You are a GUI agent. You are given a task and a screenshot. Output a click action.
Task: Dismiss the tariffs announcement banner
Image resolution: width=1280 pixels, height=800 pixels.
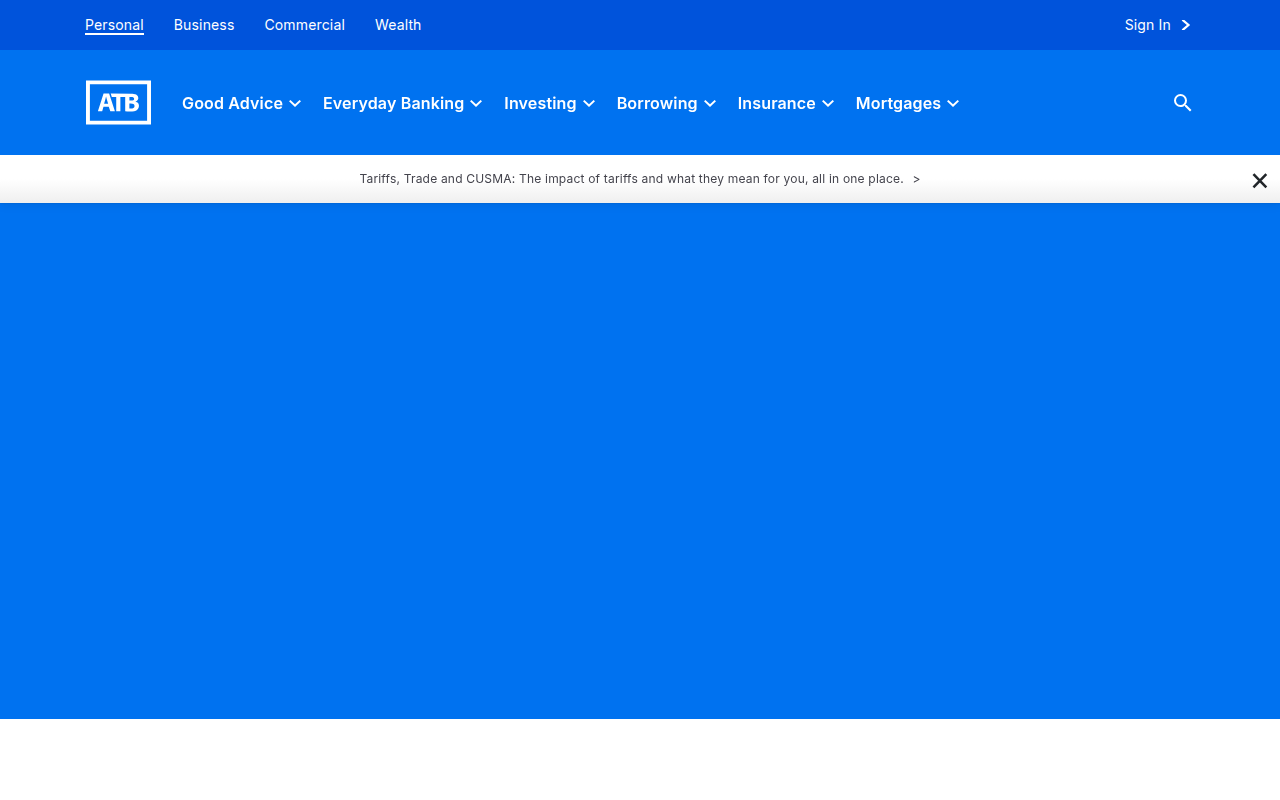pos(1259,180)
